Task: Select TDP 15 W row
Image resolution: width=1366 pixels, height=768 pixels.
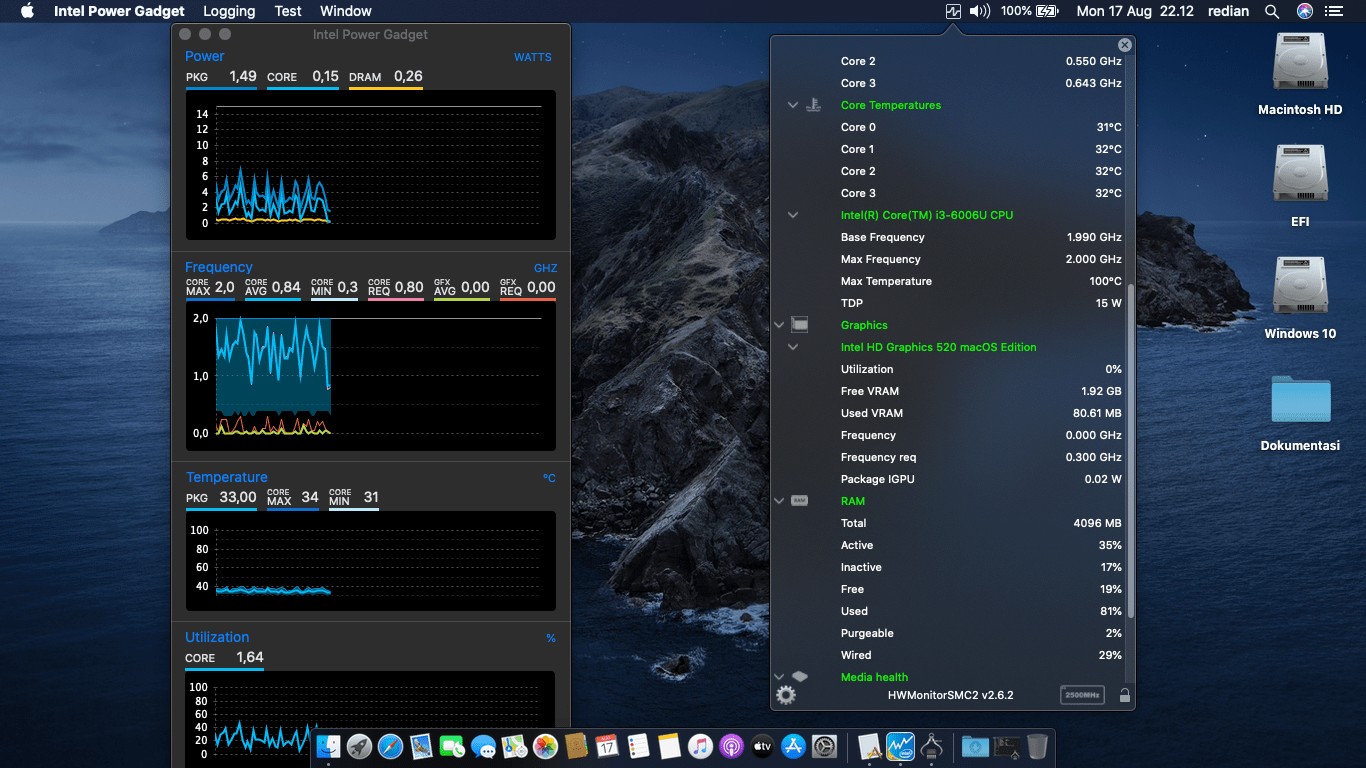Action: click(x=981, y=303)
